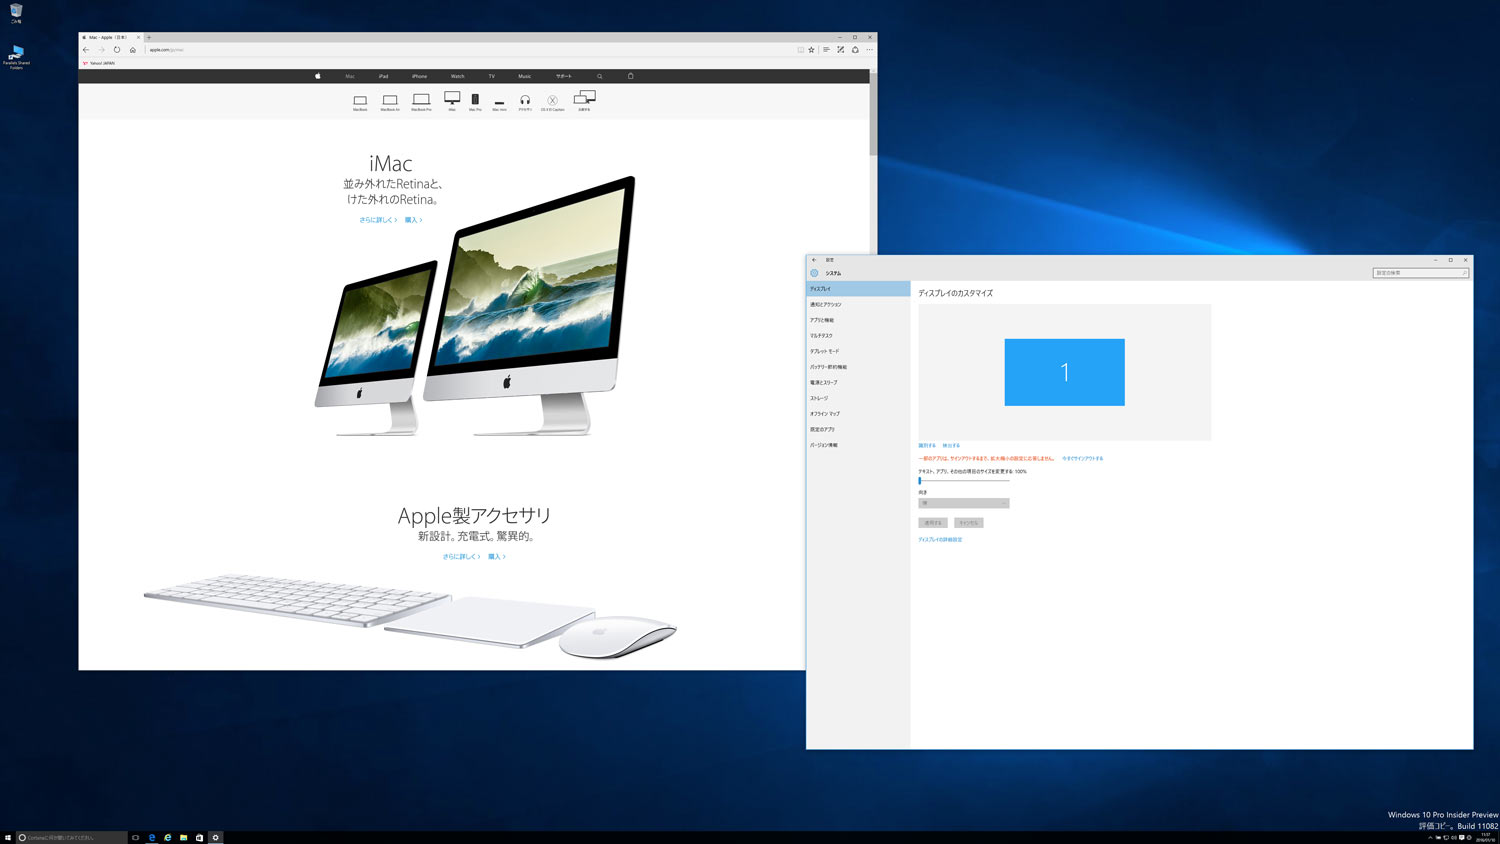Click the Forward arrow in Edge browser
This screenshot has width=1500, height=844.
coord(101,50)
